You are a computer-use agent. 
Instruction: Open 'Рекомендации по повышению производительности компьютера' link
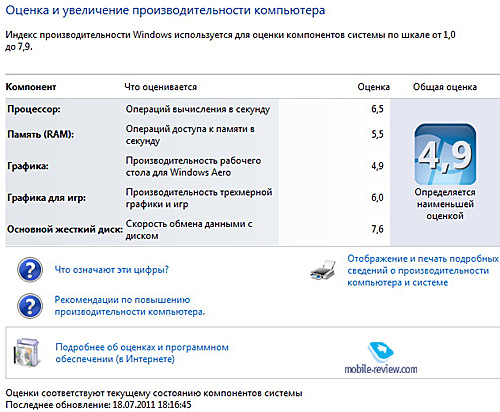[x=130, y=306]
